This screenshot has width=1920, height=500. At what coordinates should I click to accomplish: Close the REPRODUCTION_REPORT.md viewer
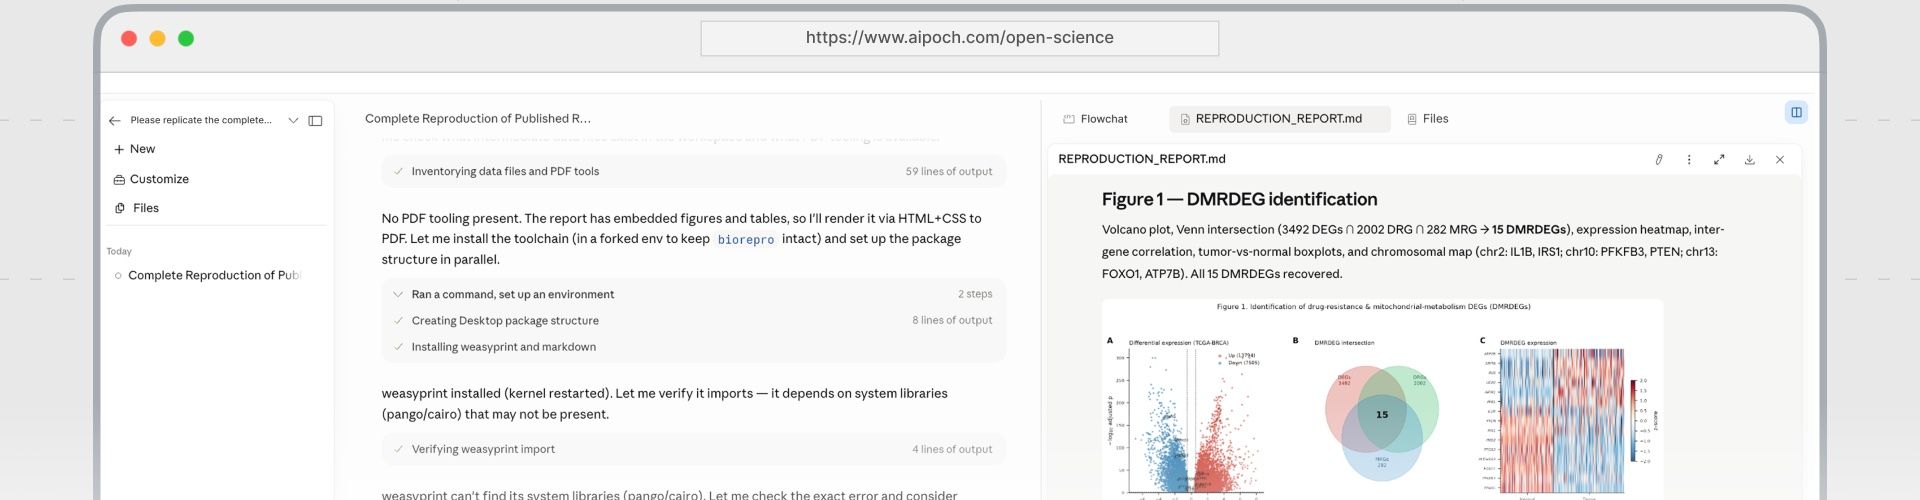[x=1780, y=159]
